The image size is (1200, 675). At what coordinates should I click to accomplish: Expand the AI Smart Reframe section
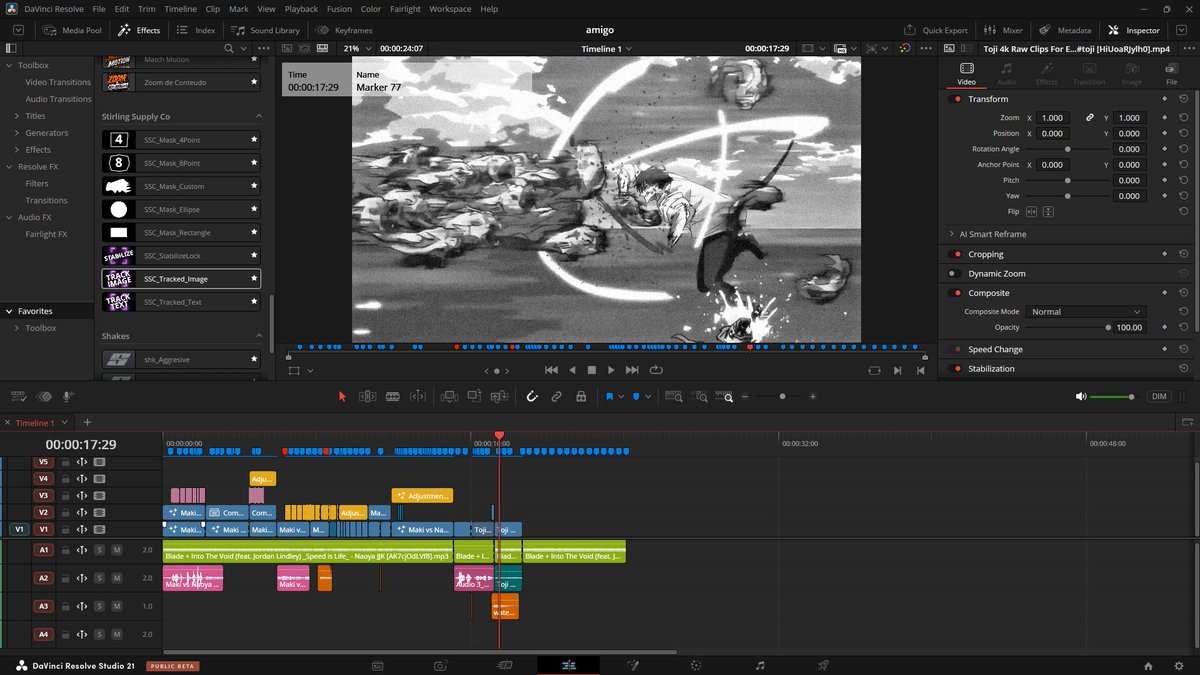coord(951,234)
